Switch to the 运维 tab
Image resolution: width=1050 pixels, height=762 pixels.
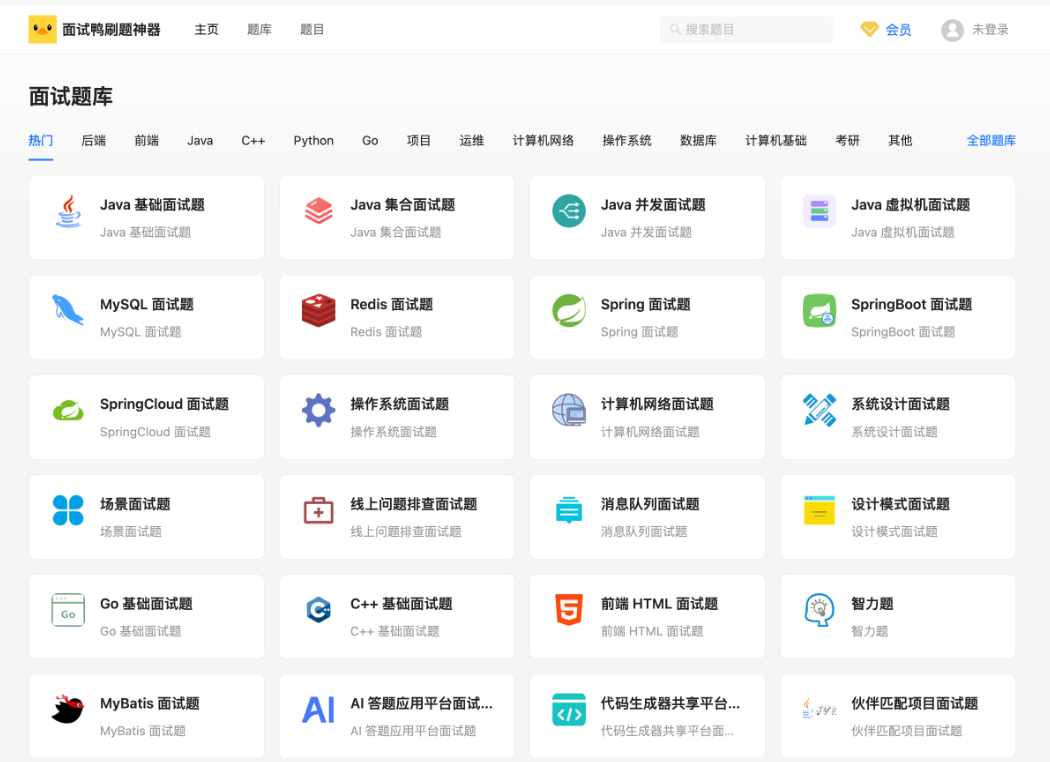pyautogui.click(x=471, y=141)
